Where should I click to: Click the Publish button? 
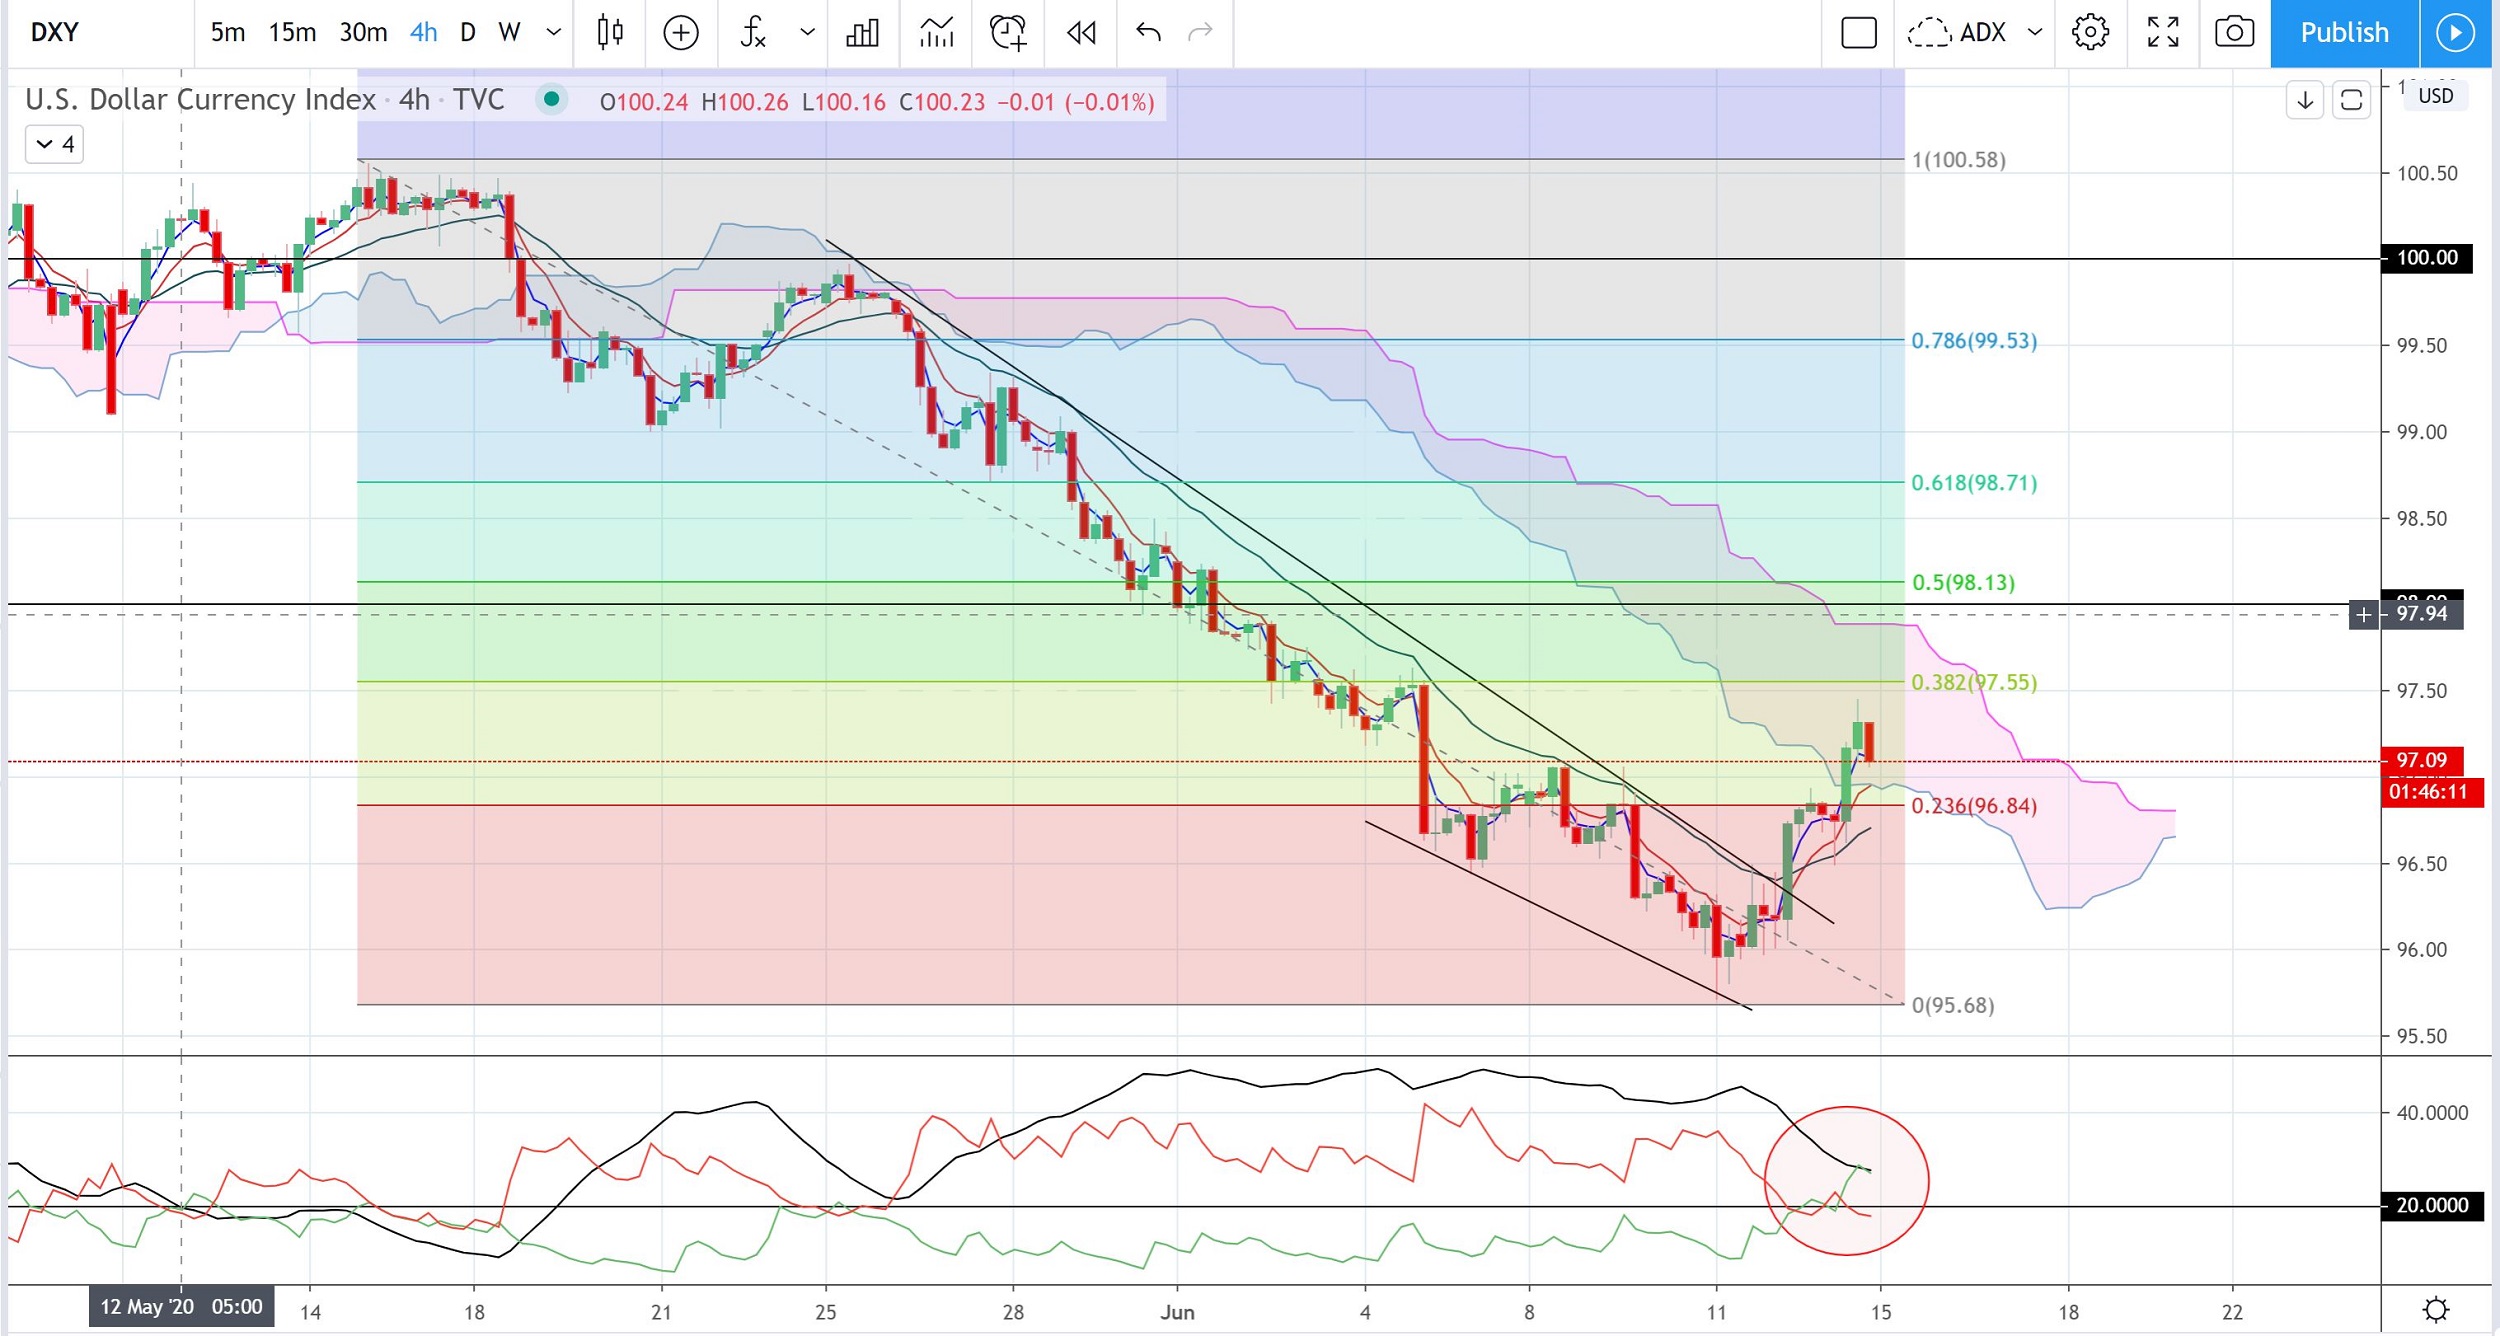pyautogui.click(x=2344, y=33)
